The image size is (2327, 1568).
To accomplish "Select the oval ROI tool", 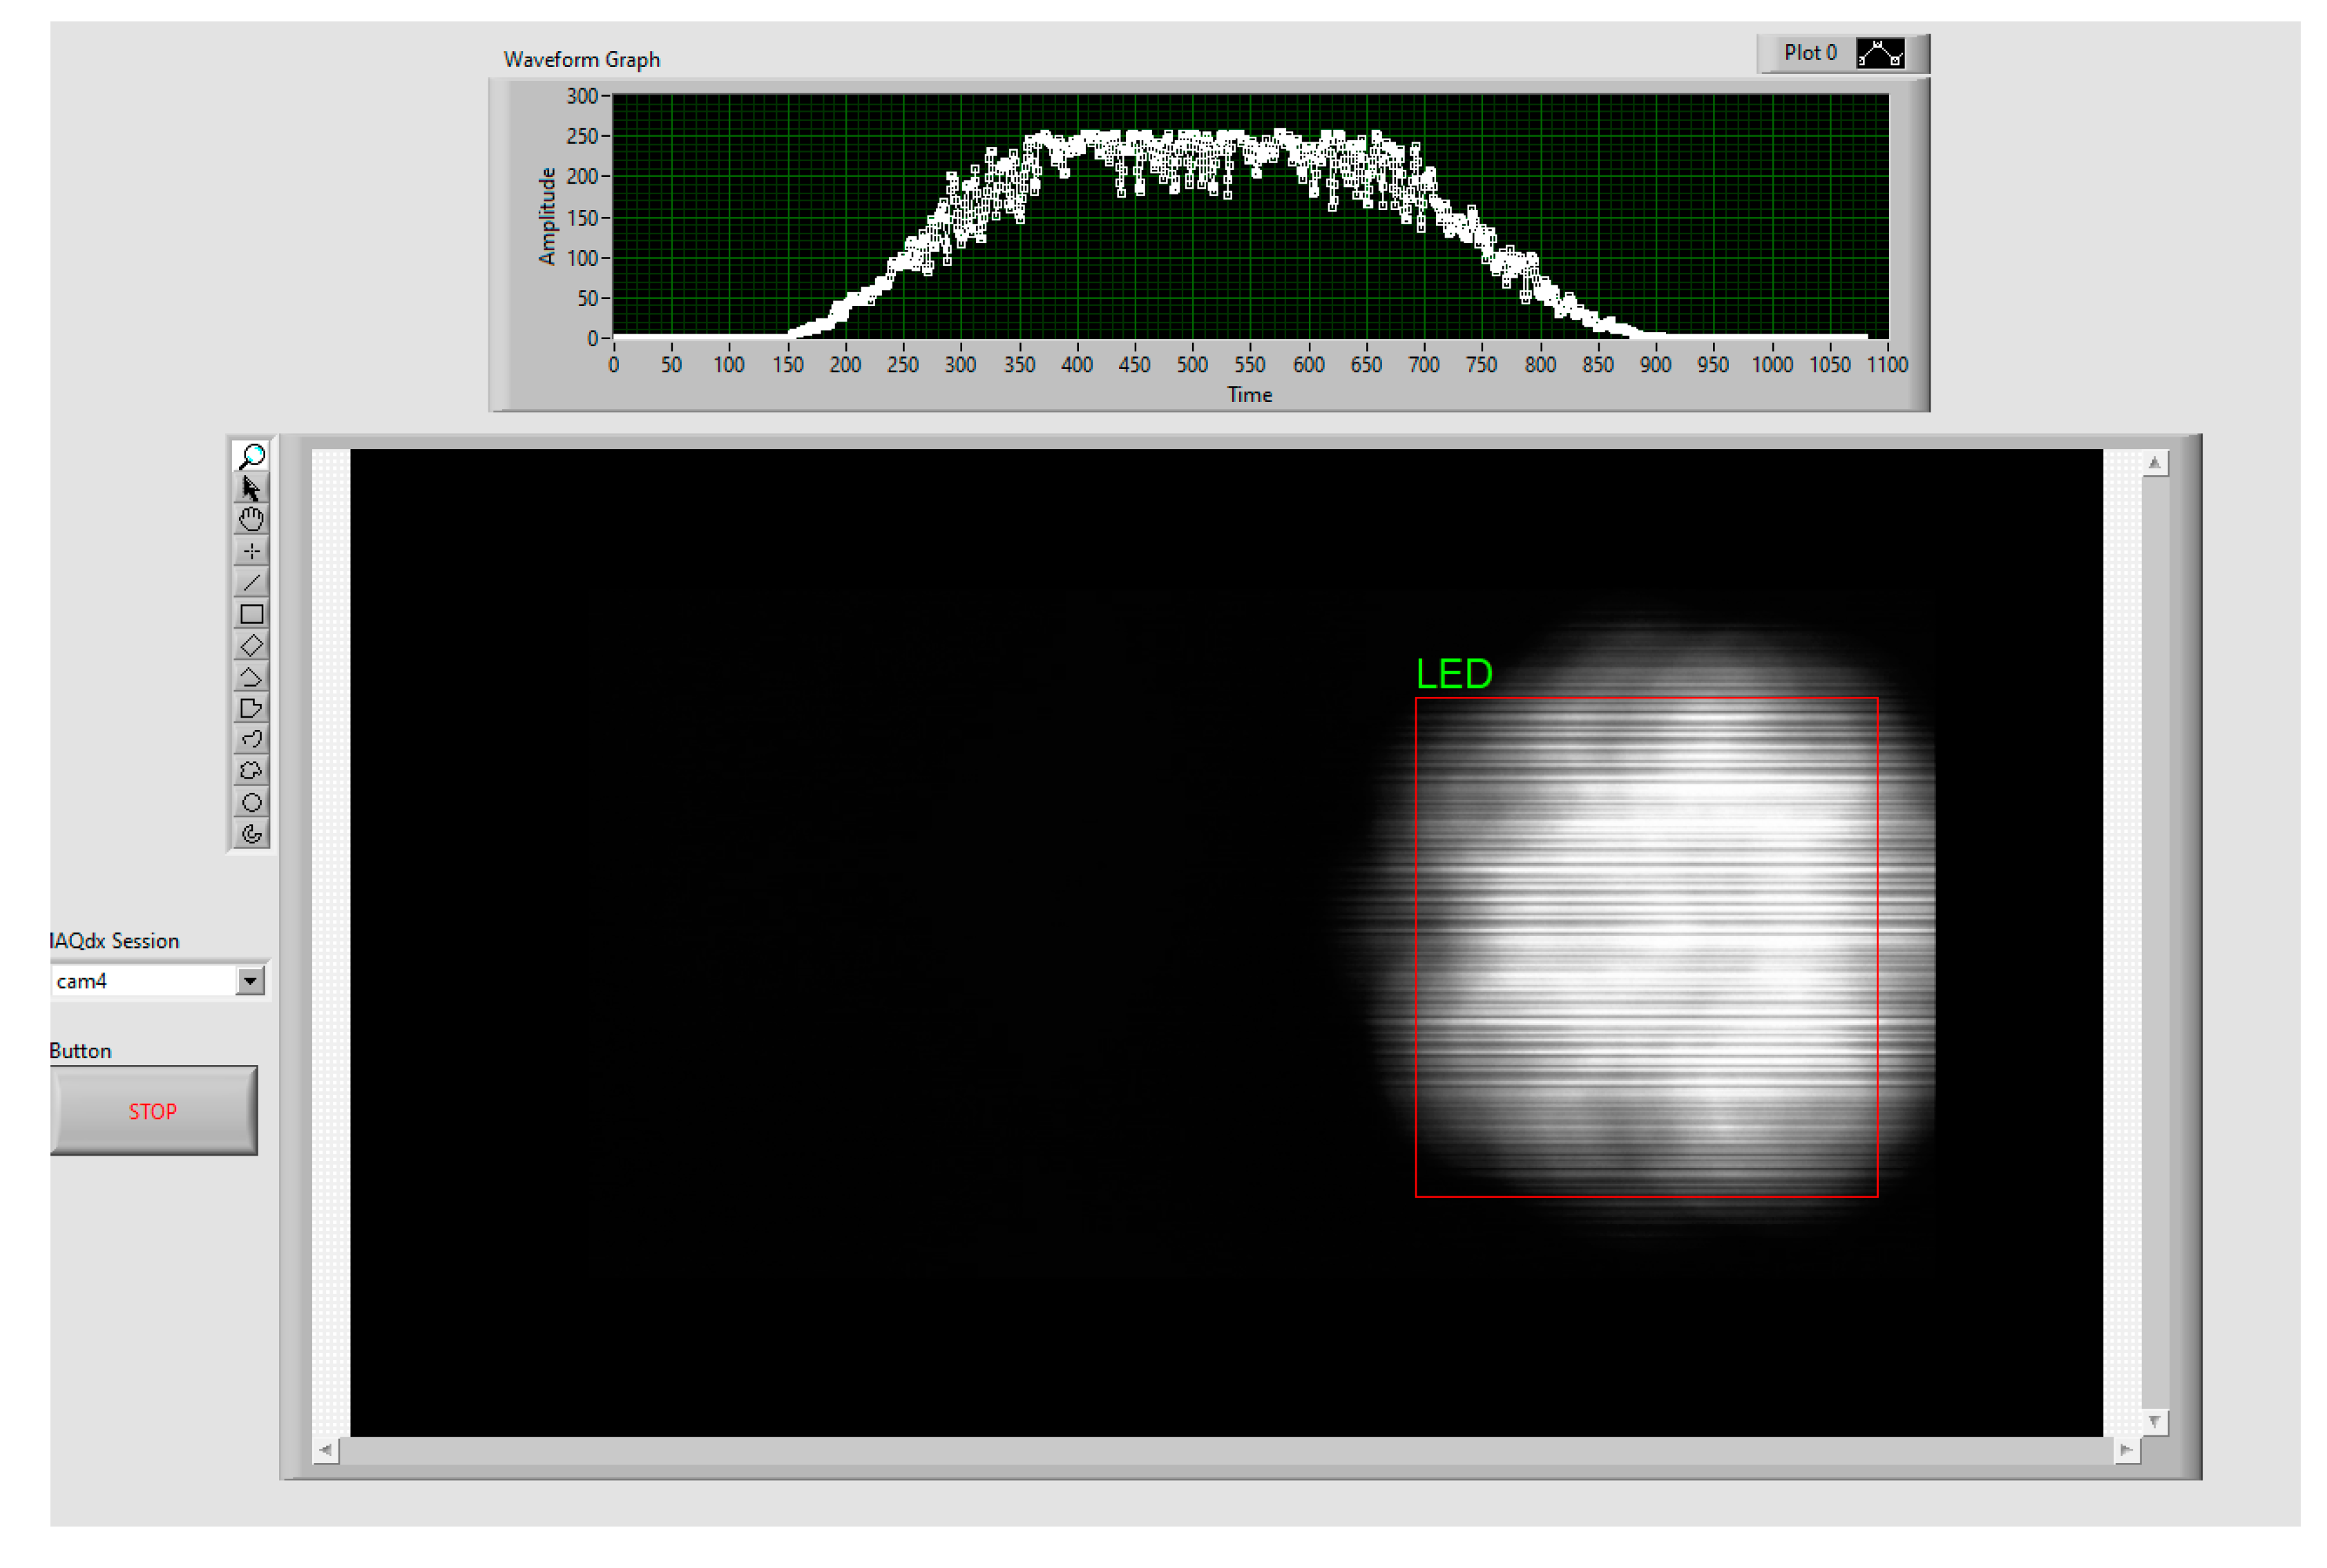I will click(251, 802).
